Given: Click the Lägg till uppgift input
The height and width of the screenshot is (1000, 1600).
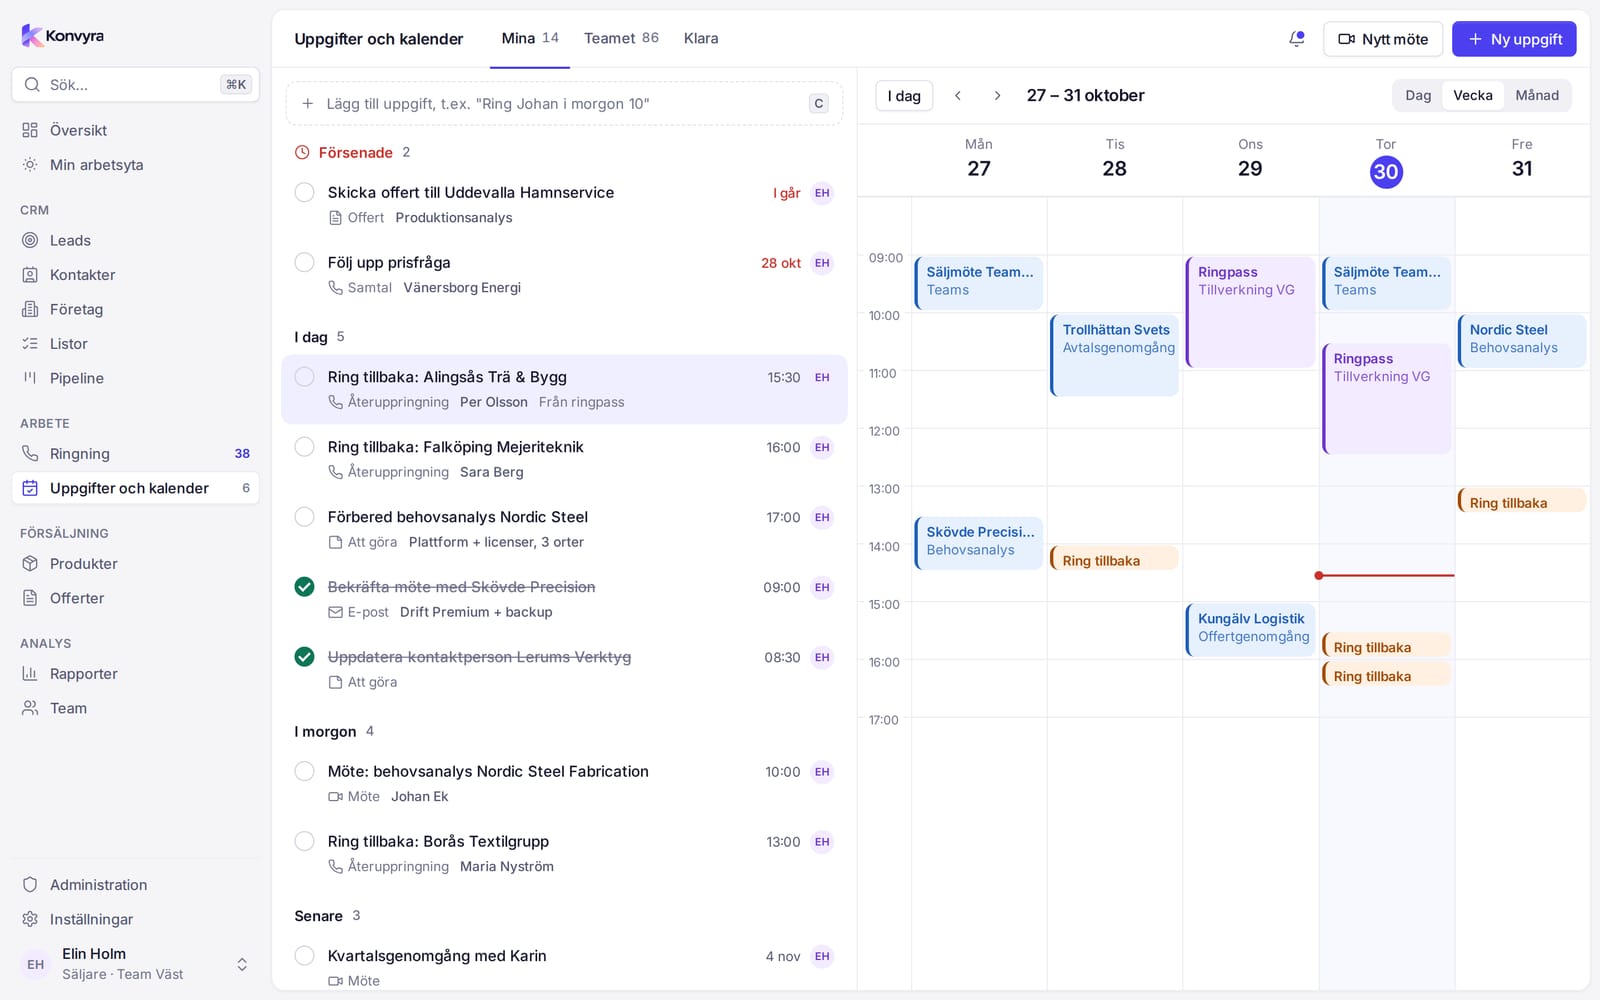Looking at the screenshot, I should click(564, 103).
